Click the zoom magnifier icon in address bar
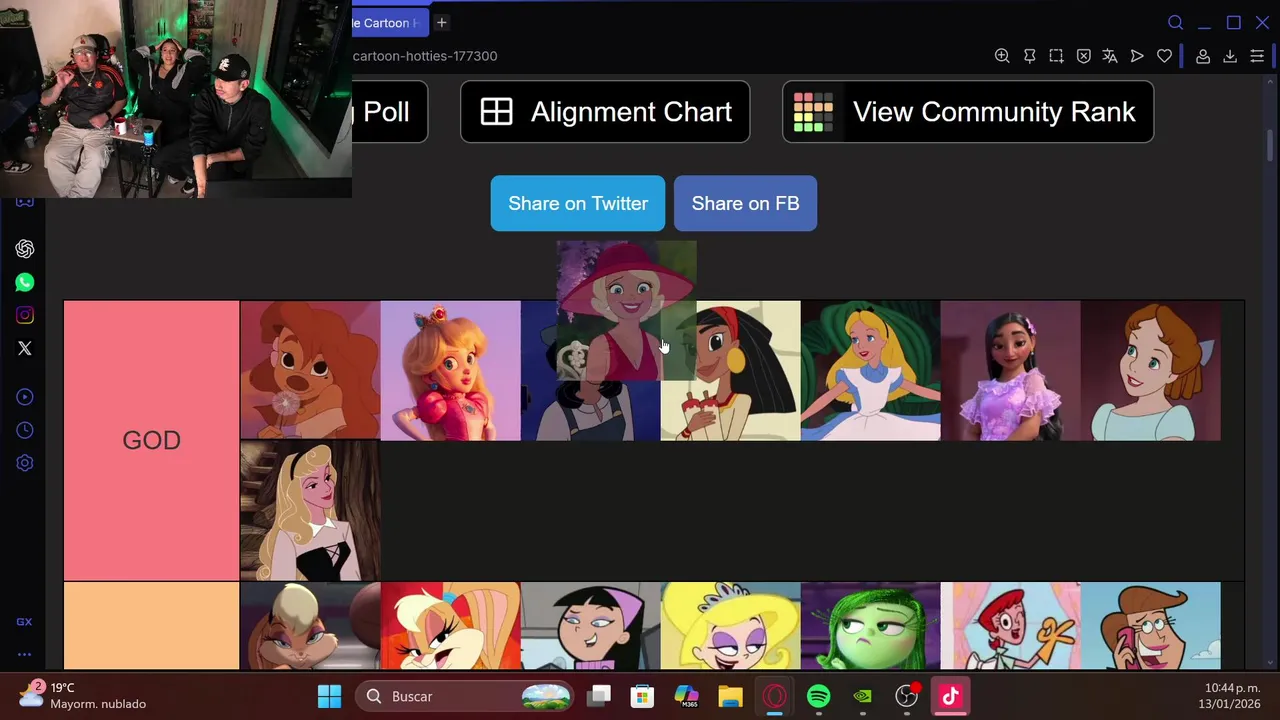This screenshot has width=1280, height=720. pos(1002,56)
